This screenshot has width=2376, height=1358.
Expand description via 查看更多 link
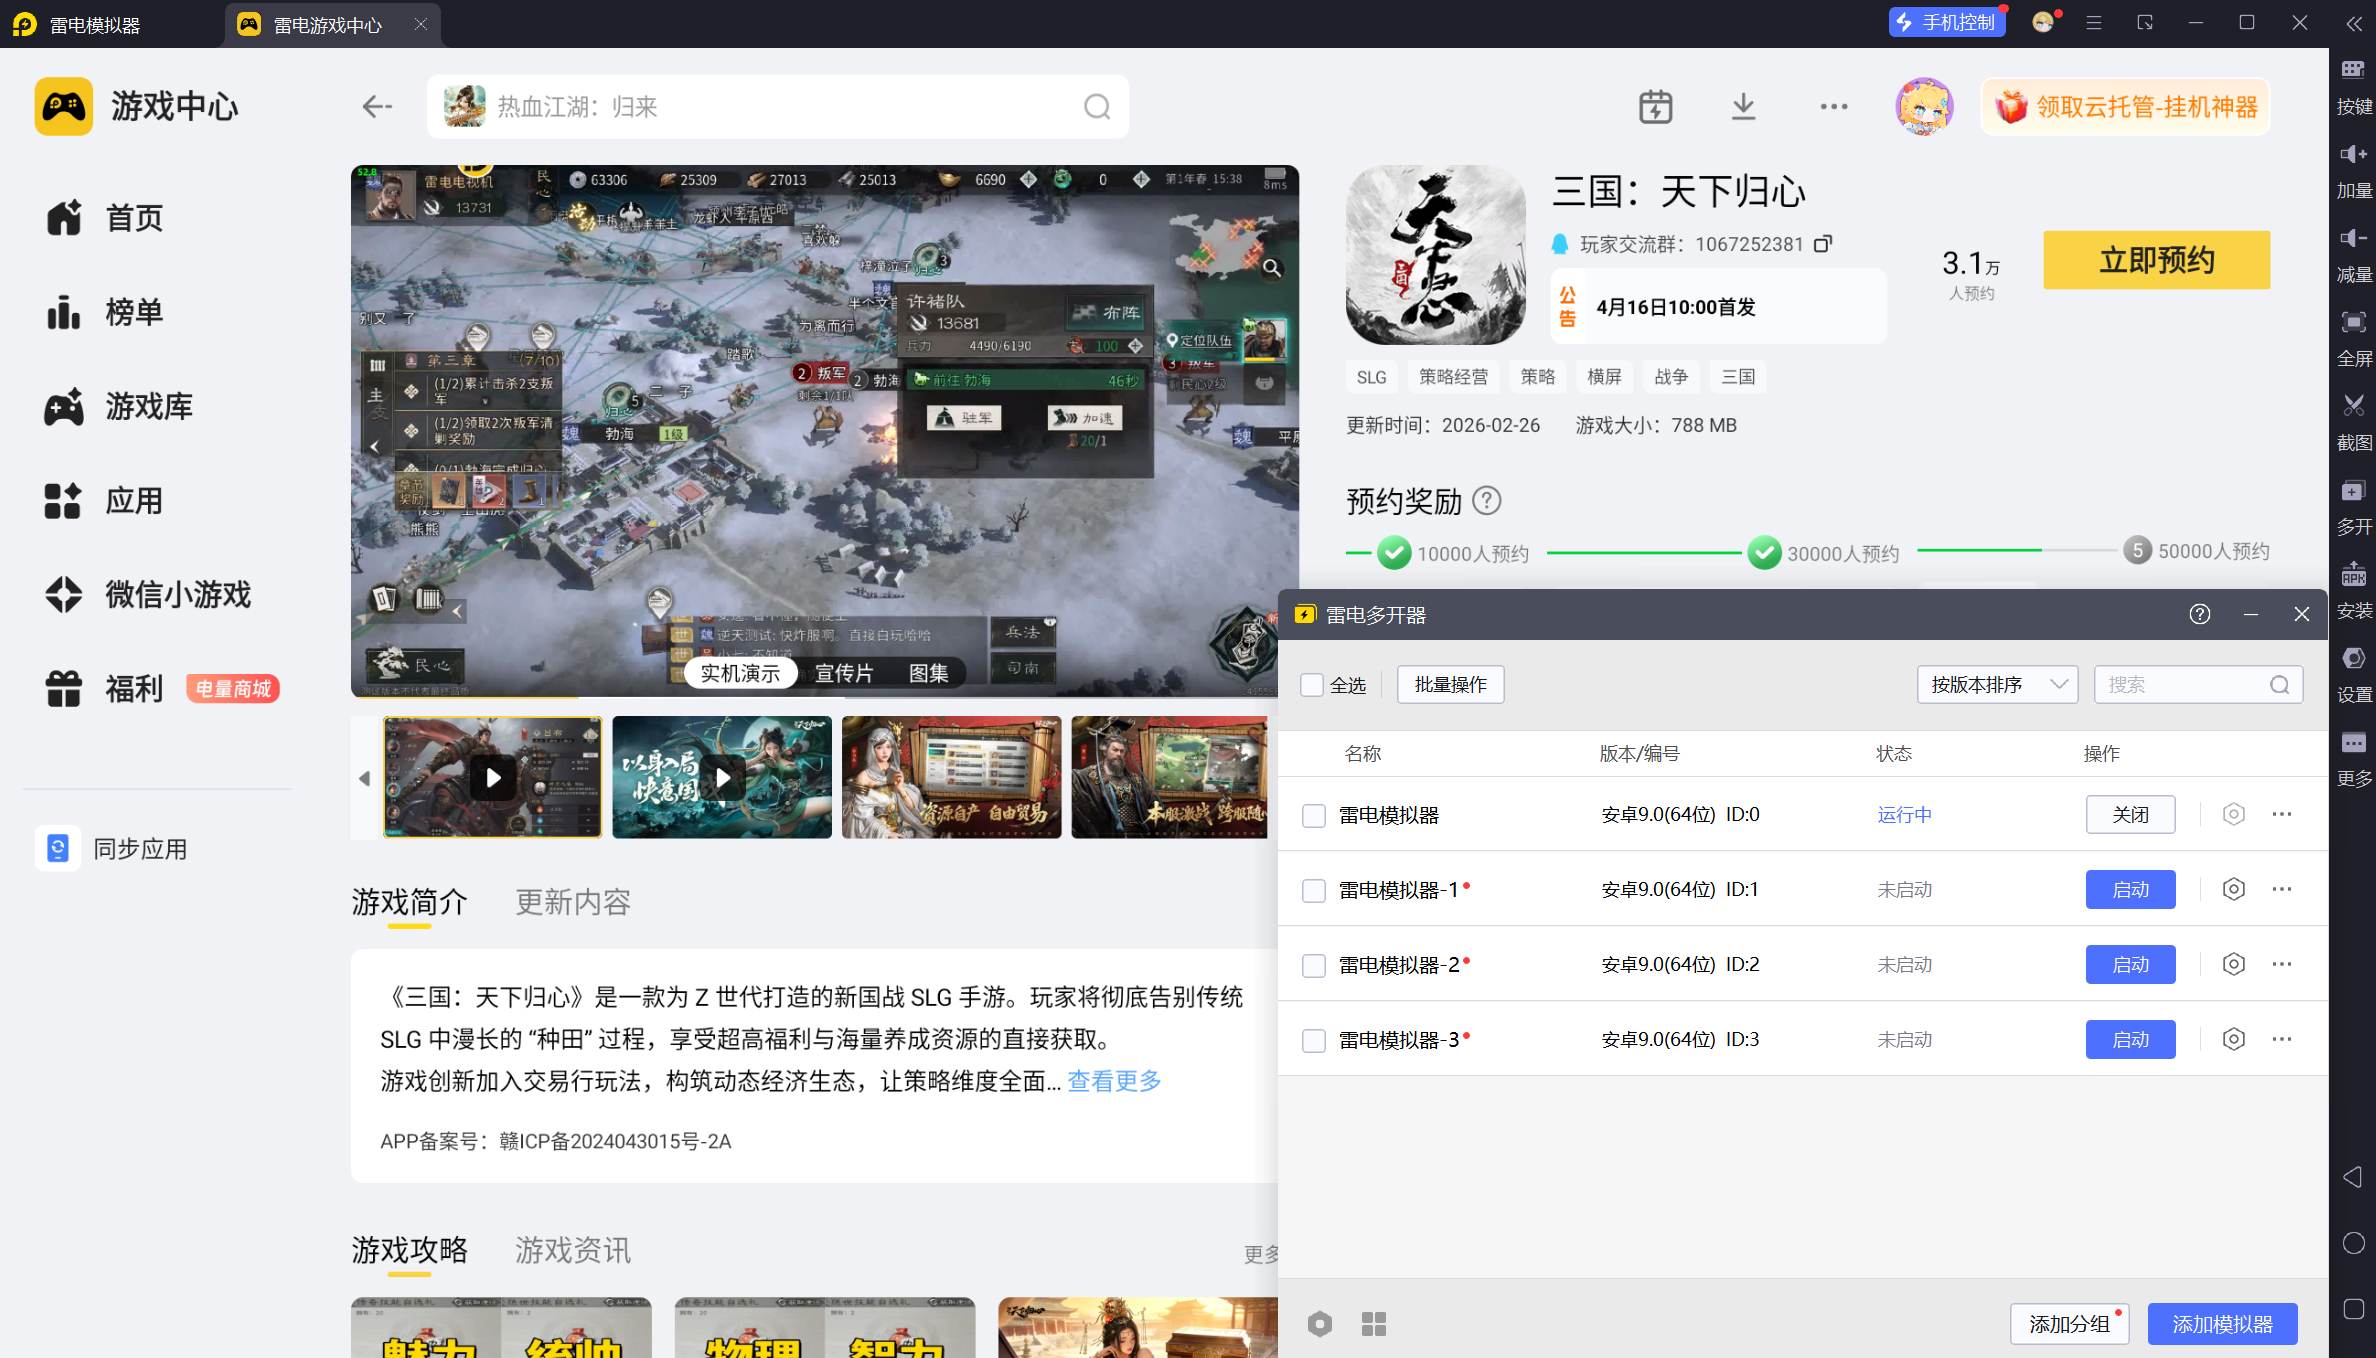coord(1114,1081)
